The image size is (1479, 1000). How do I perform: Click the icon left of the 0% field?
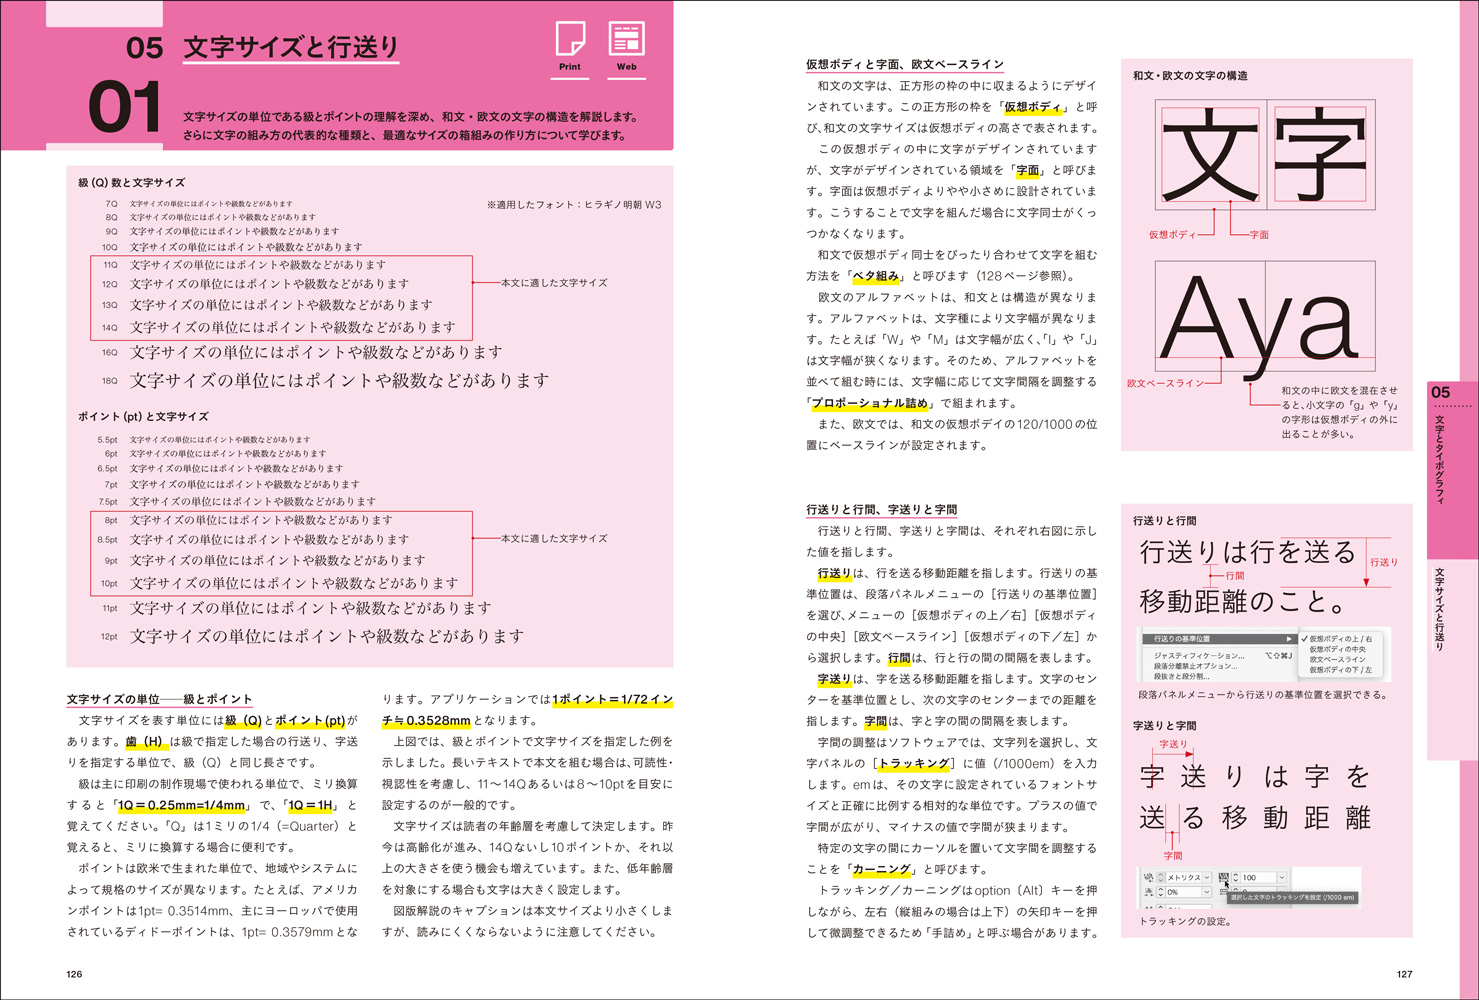click(x=1148, y=892)
